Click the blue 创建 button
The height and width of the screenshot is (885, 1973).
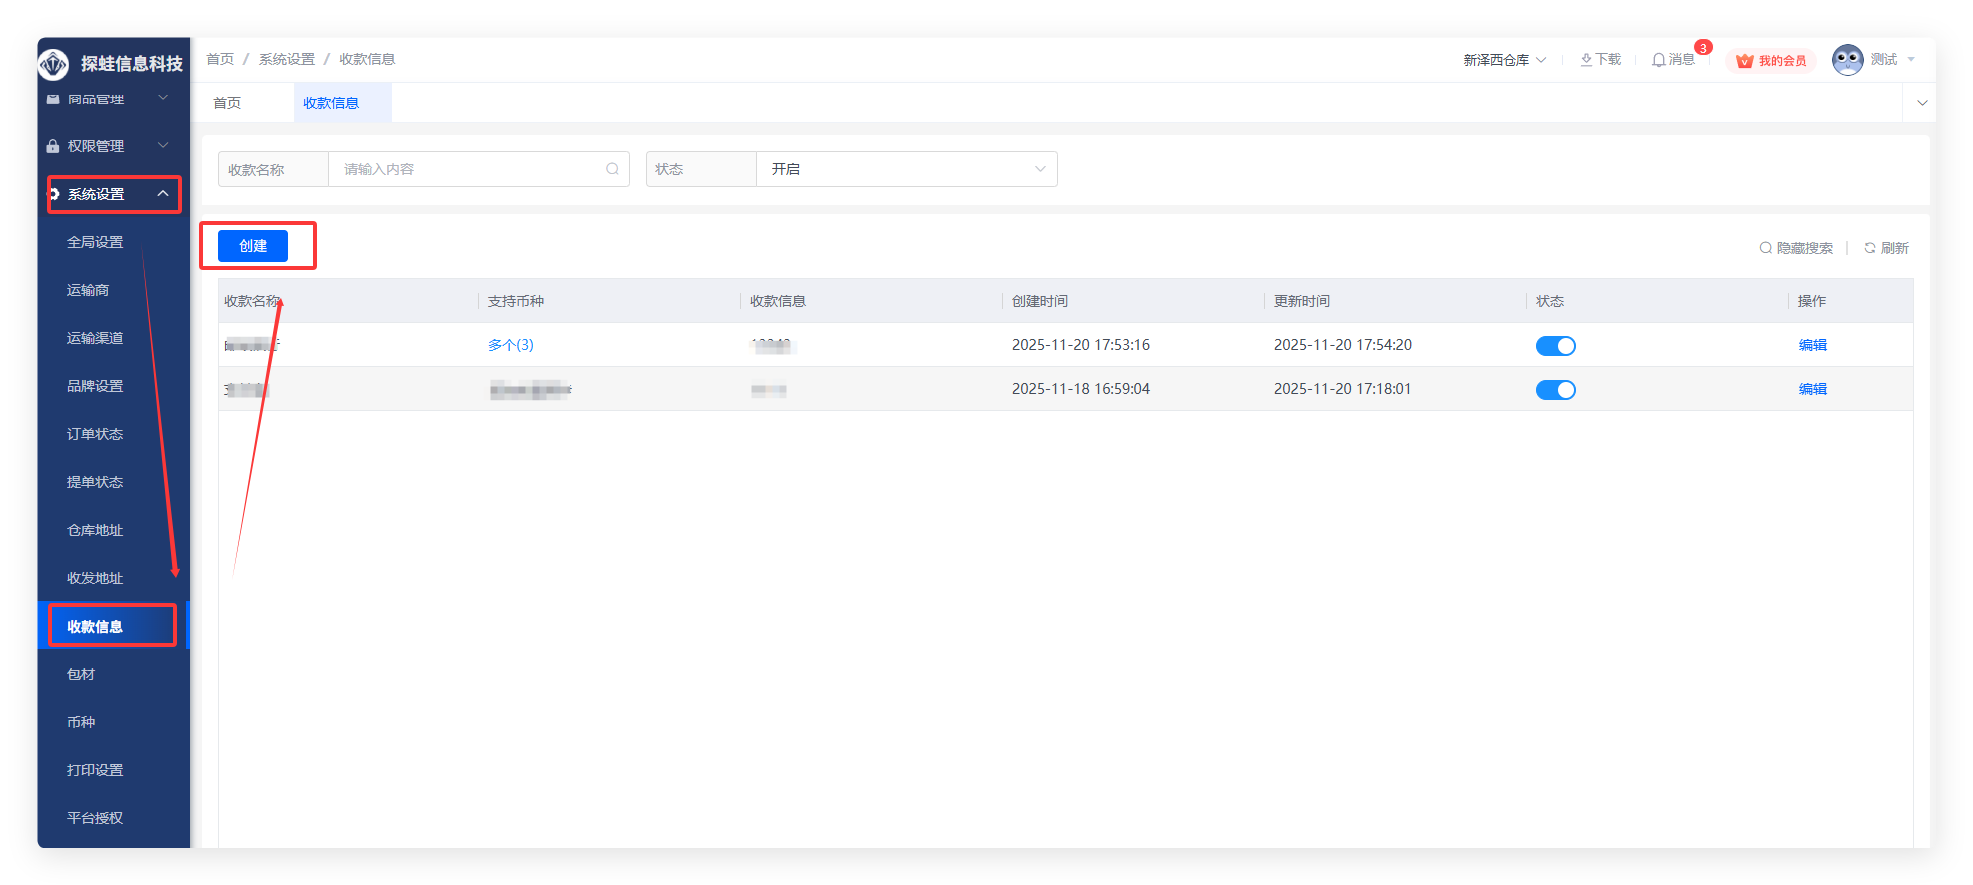[253, 246]
